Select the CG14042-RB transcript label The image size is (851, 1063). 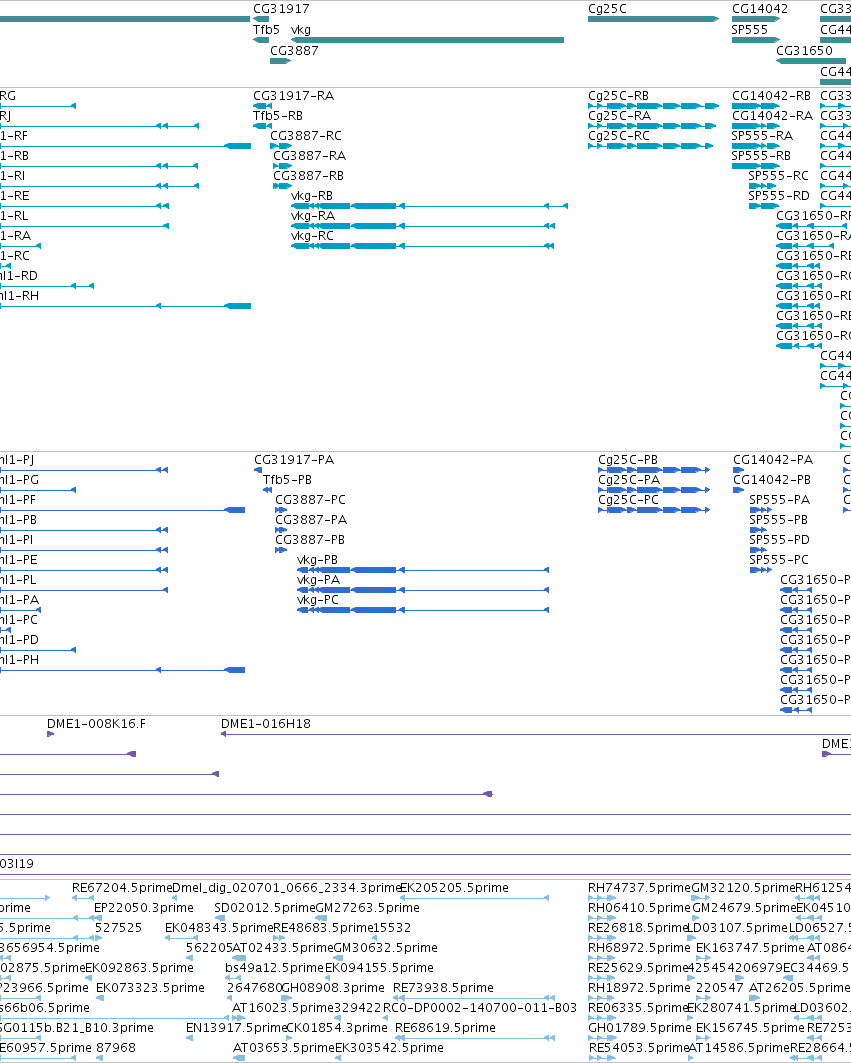(x=772, y=96)
